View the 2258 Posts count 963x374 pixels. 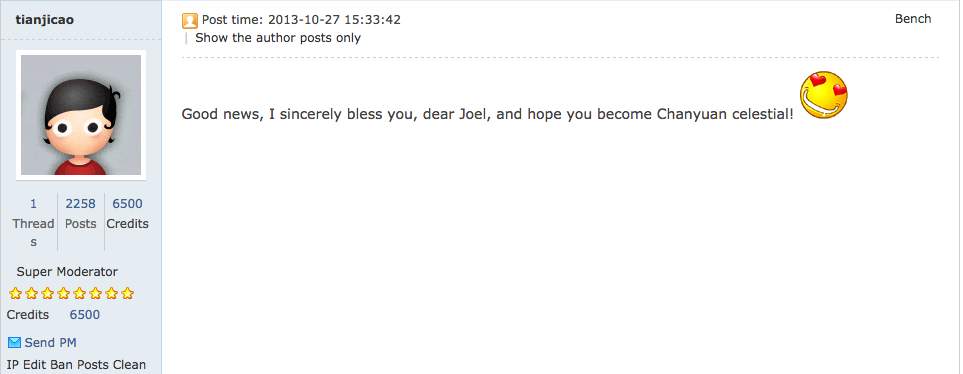[80, 213]
